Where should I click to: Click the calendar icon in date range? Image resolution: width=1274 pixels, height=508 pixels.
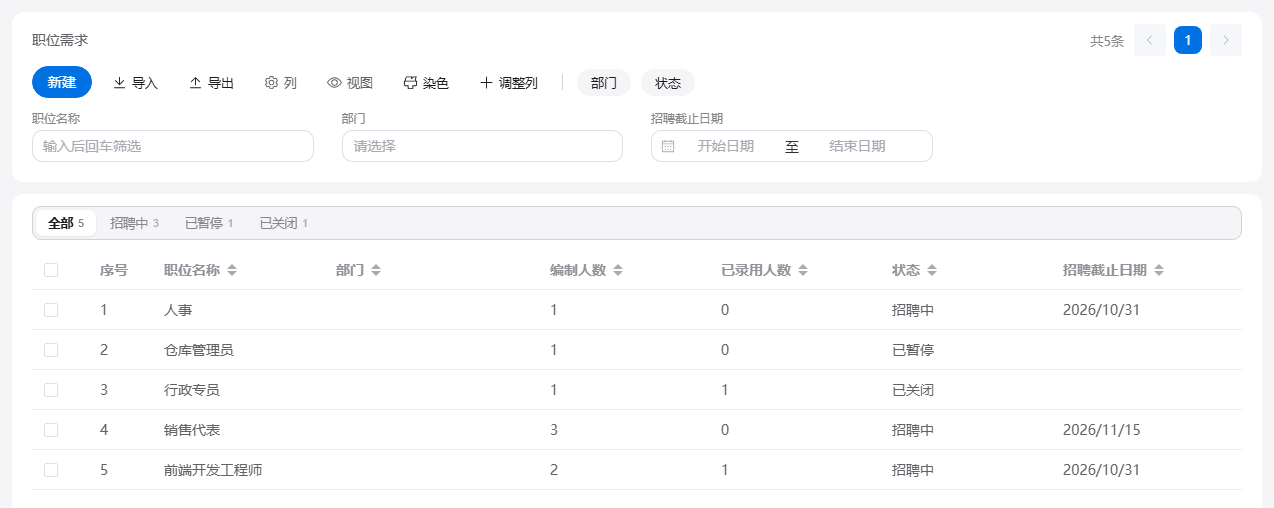668,146
